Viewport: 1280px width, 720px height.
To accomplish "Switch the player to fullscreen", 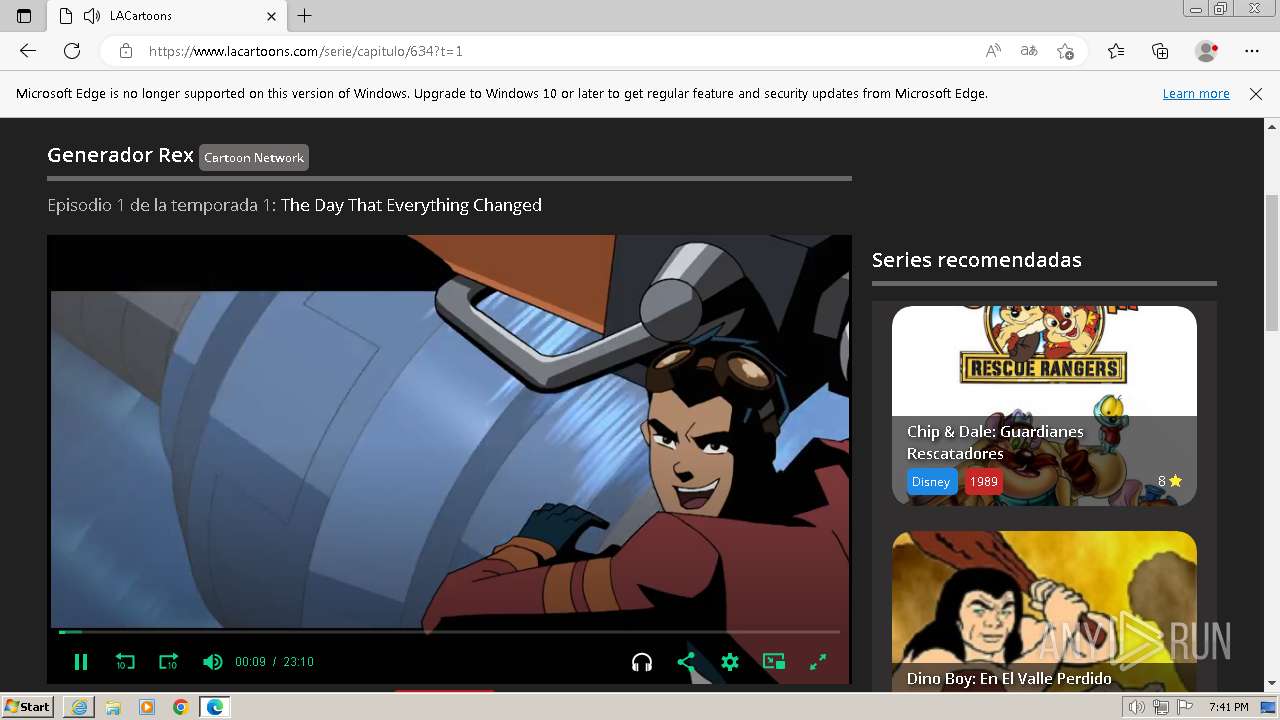I will coord(818,662).
